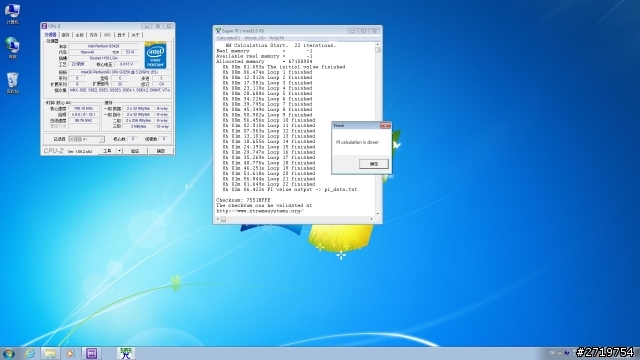The height and width of the screenshot is (360, 640).
Task: Switch to the fourth (Memory) tab in CPU-Z
Action: tap(93, 35)
